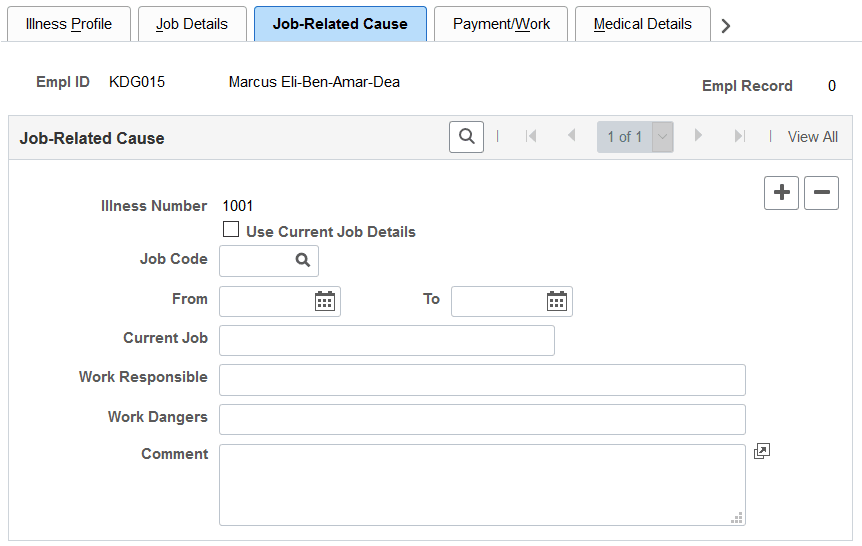Open the From date calendar picker
This screenshot has width=862, height=546.
(324, 301)
